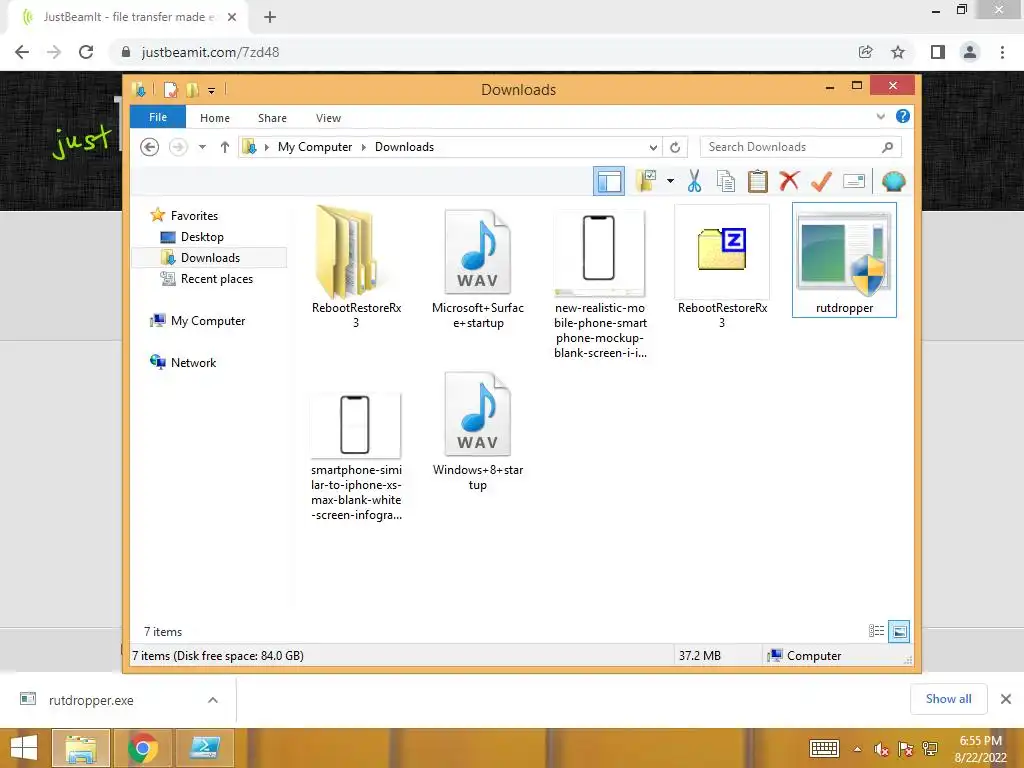The image size is (1024, 768).
Task: Click the Copy documents icon
Action: pyautogui.click(x=726, y=181)
